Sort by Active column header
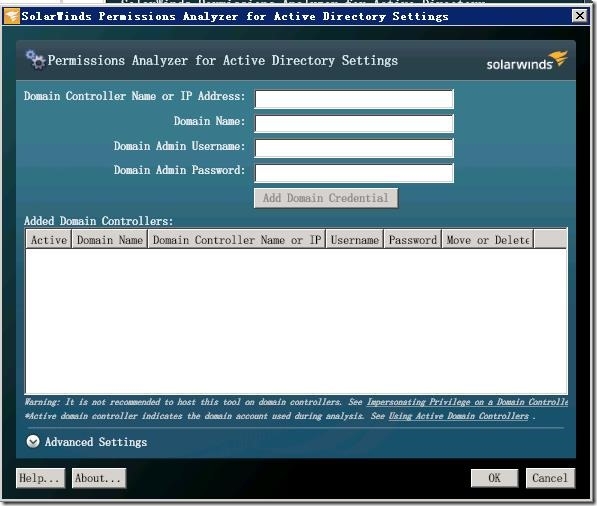The height and width of the screenshot is (506, 597). coord(49,239)
